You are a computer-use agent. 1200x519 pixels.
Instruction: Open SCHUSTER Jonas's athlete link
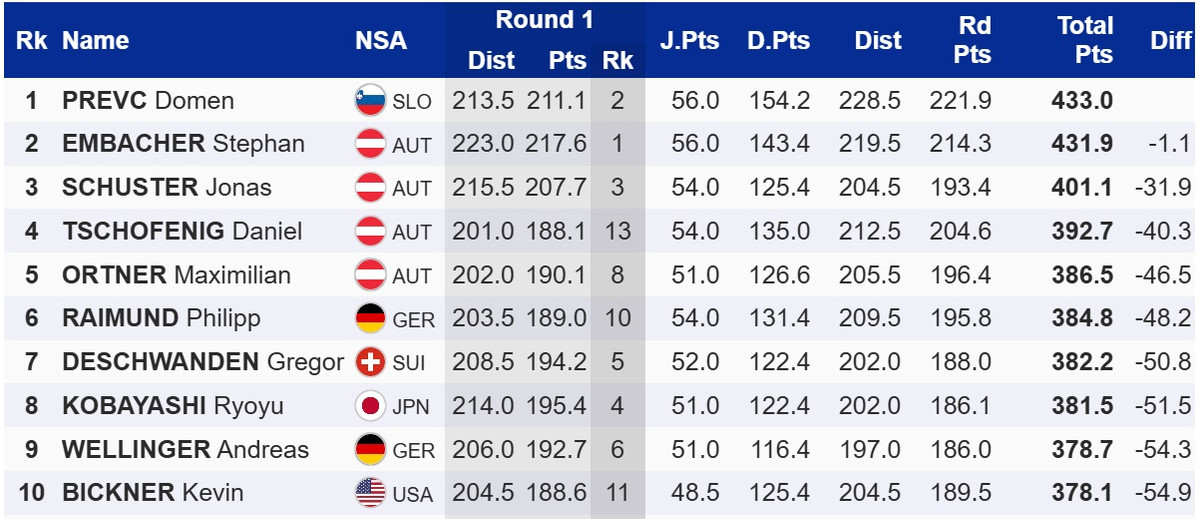coord(166,188)
